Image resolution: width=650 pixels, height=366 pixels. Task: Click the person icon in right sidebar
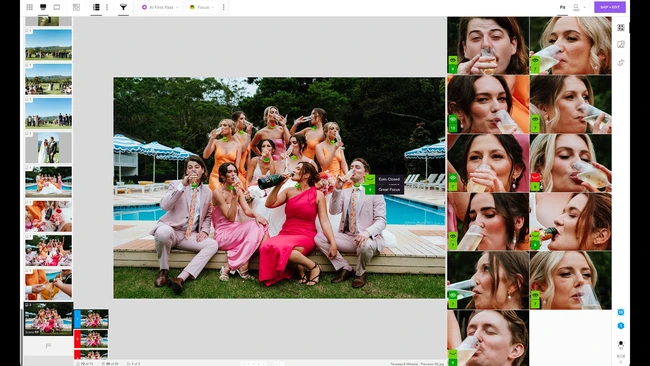(x=621, y=344)
